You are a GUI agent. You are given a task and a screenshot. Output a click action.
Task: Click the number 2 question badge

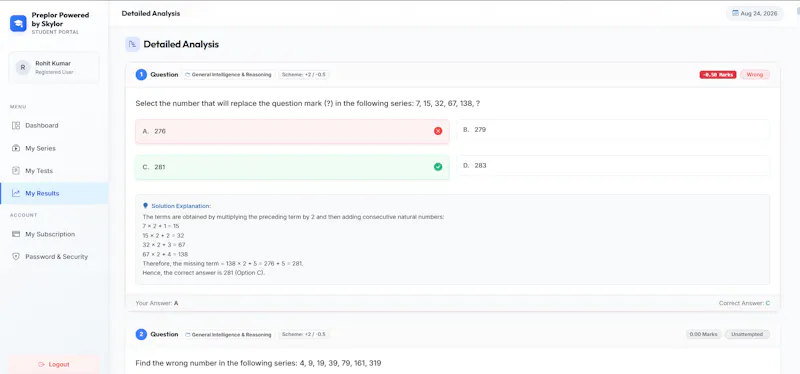pos(141,334)
